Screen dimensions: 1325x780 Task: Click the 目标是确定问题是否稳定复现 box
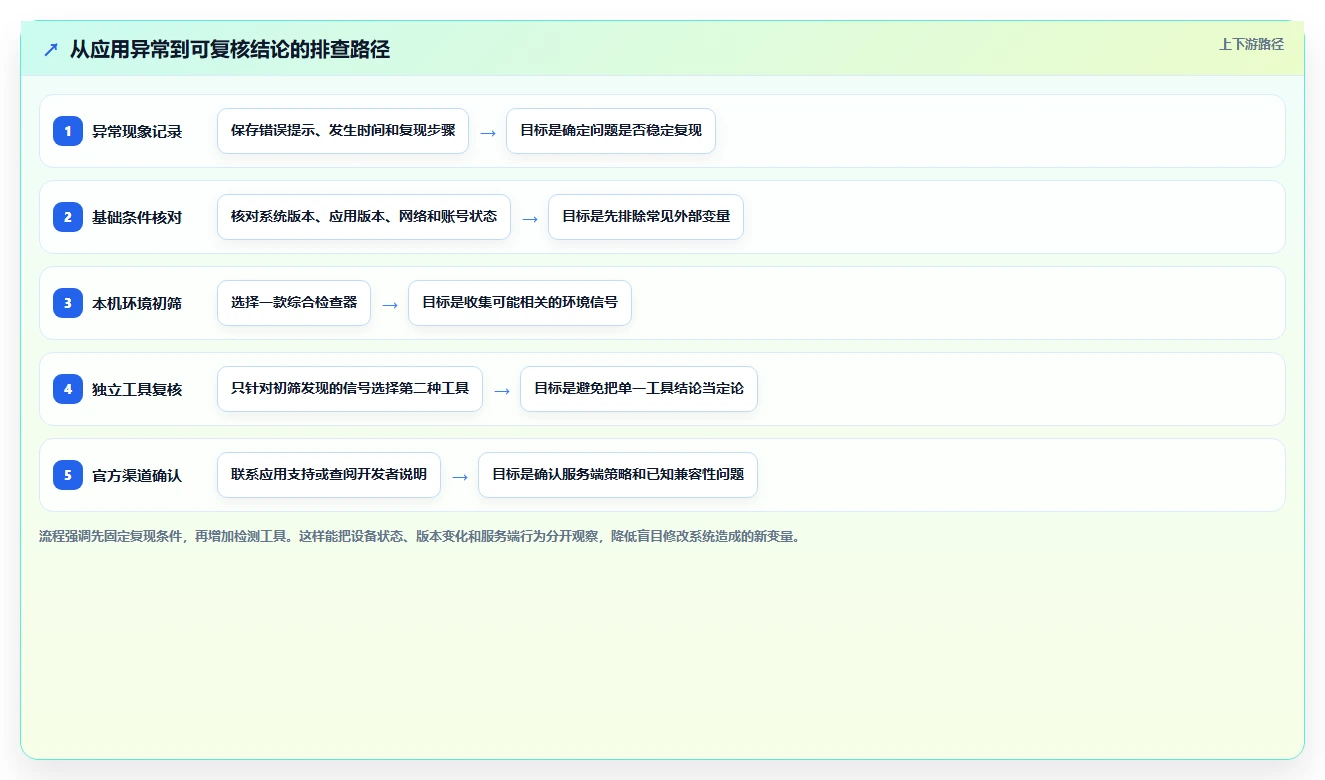pyautogui.click(x=611, y=131)
